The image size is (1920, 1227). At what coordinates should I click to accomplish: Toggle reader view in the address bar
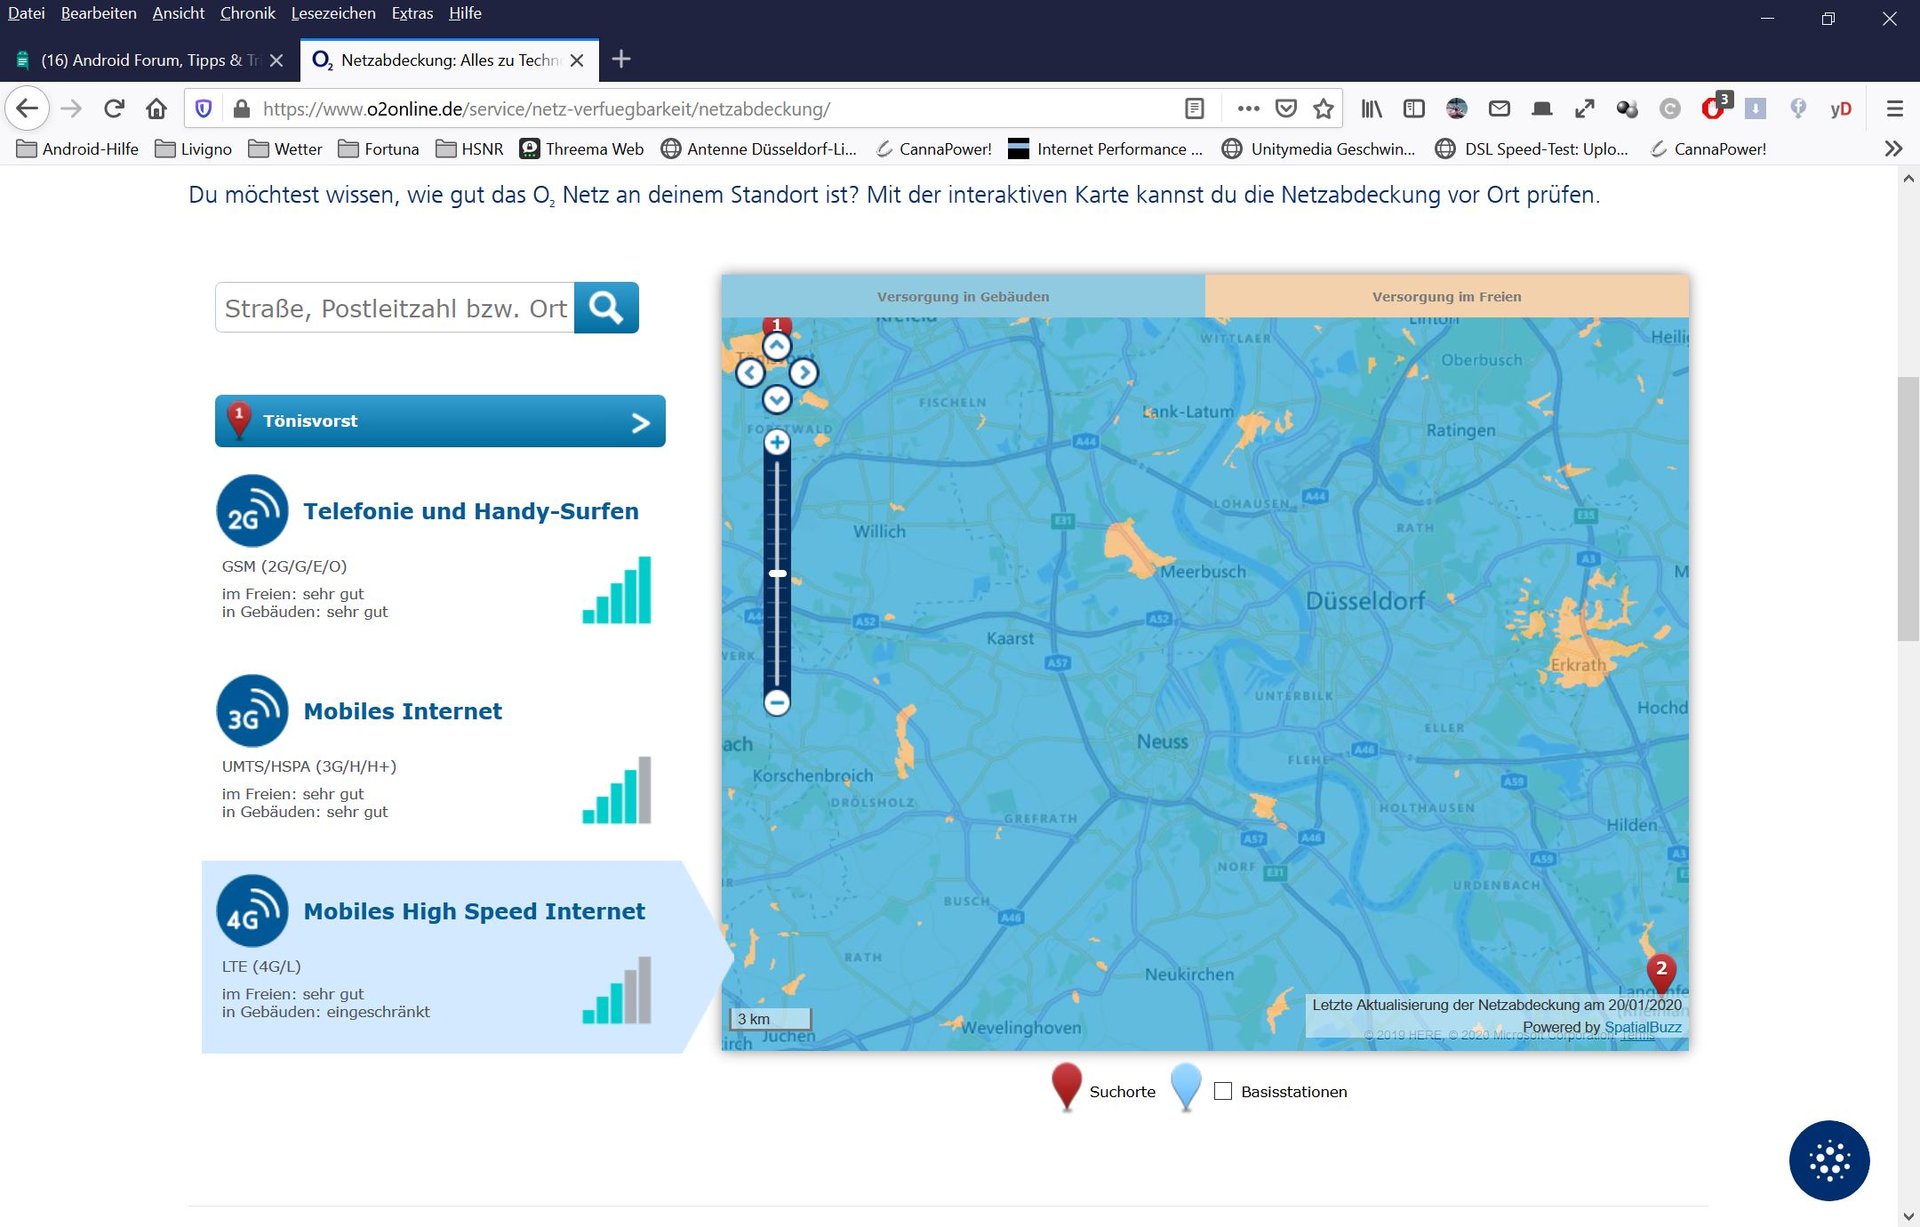1194,109
